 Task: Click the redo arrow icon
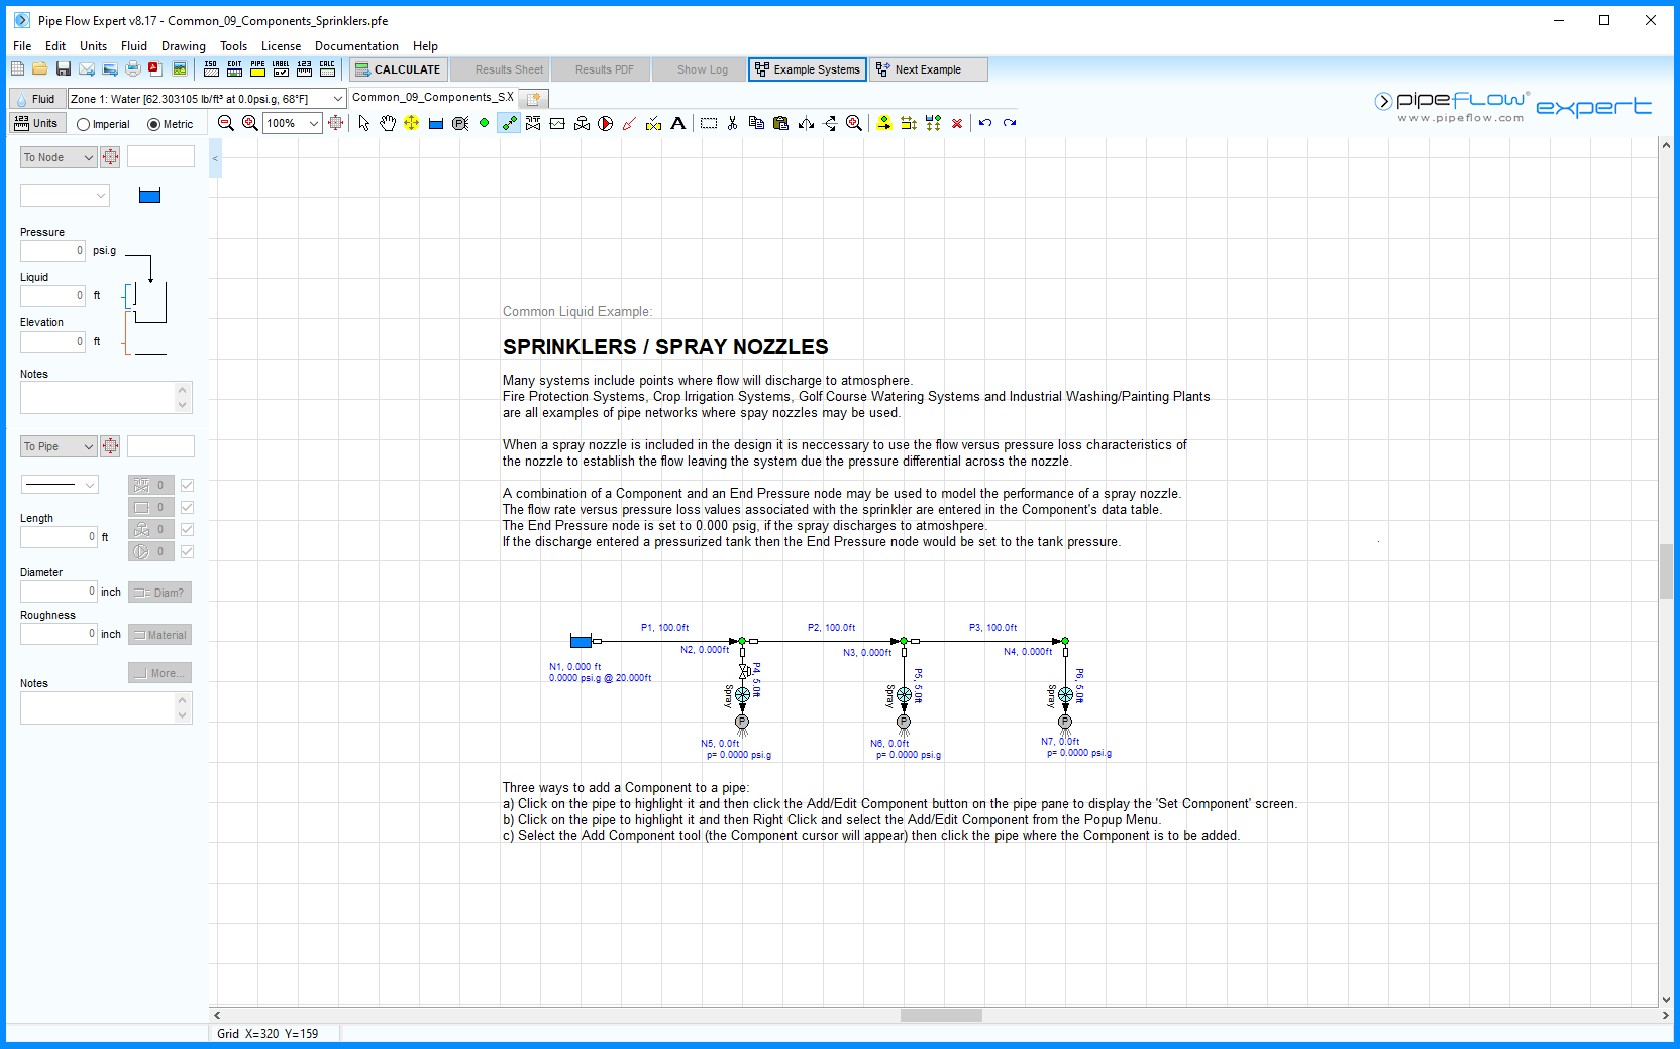click(1010, 123)
